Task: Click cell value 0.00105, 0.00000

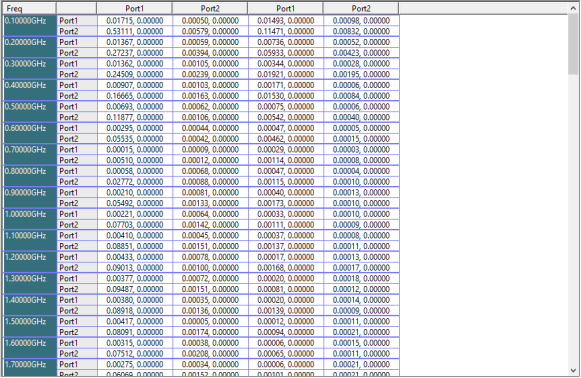Action: (x=210, y=64)
